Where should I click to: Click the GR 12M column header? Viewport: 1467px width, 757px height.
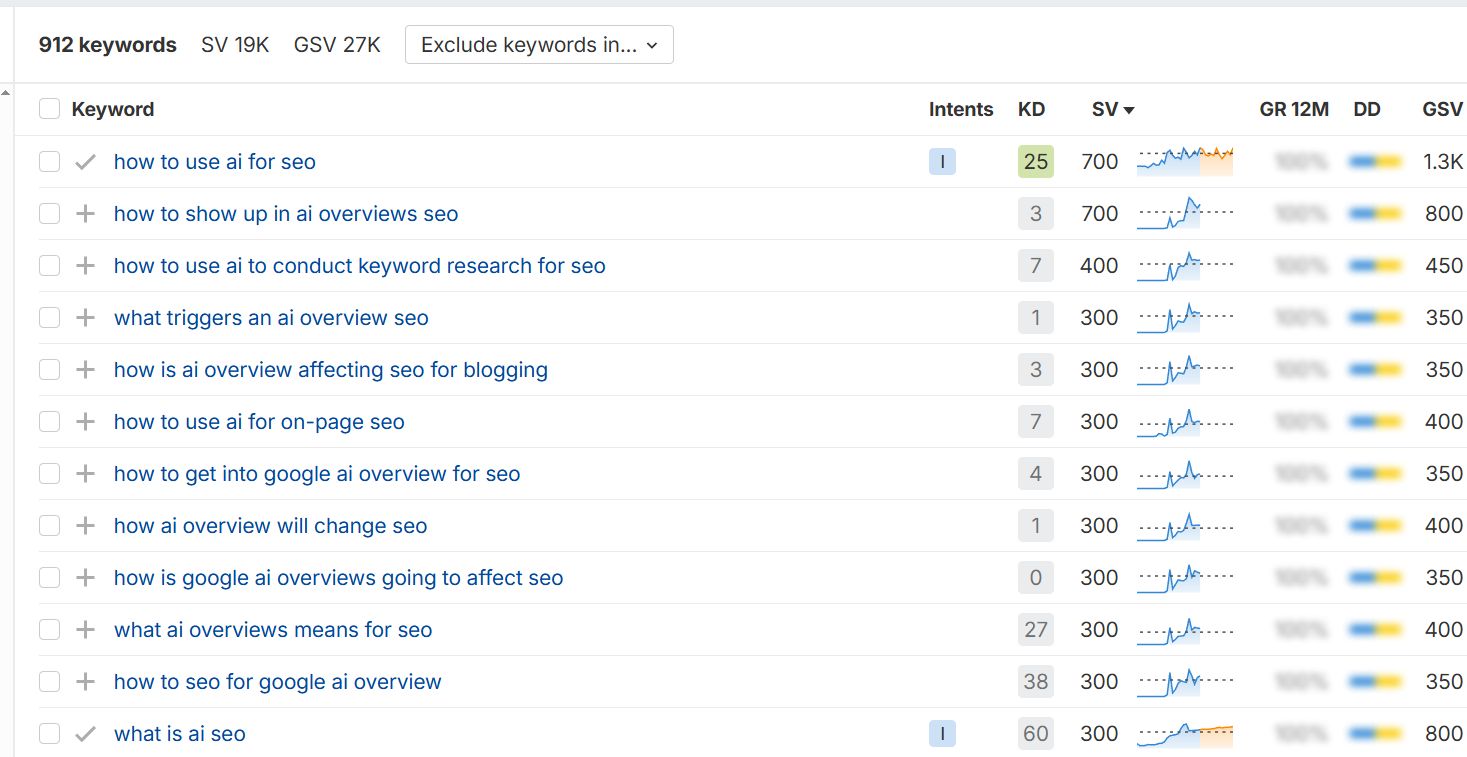(1293, 110)
